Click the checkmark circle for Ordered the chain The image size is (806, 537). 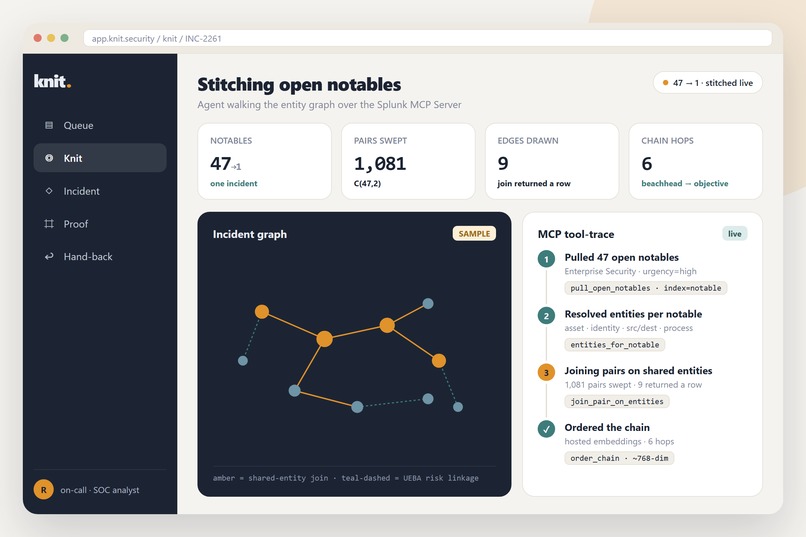pos(546,429)
